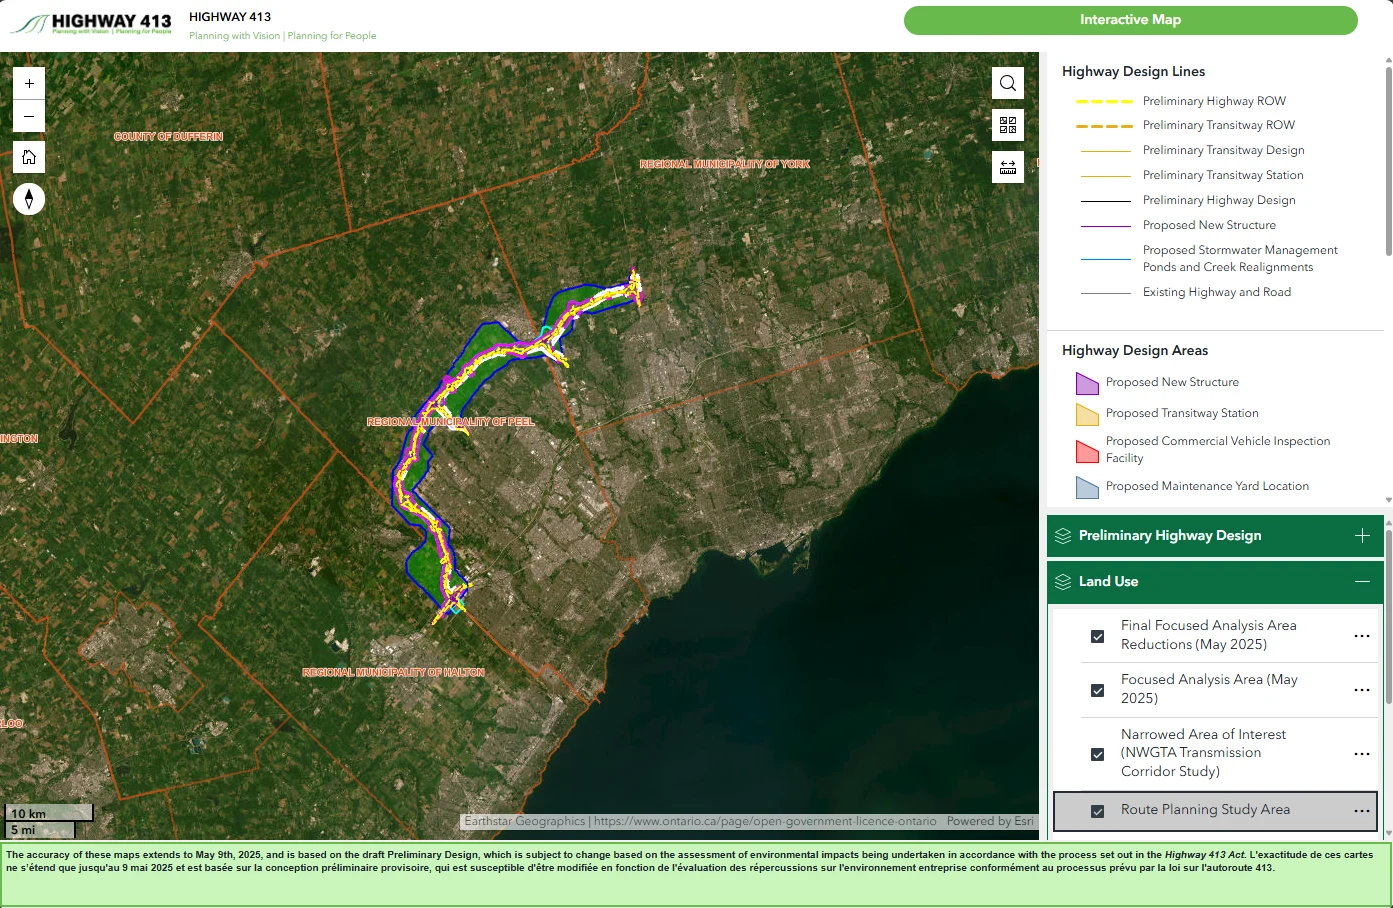Click the Ontario open government licence link
1393x908 pixels.
point(765,821)
